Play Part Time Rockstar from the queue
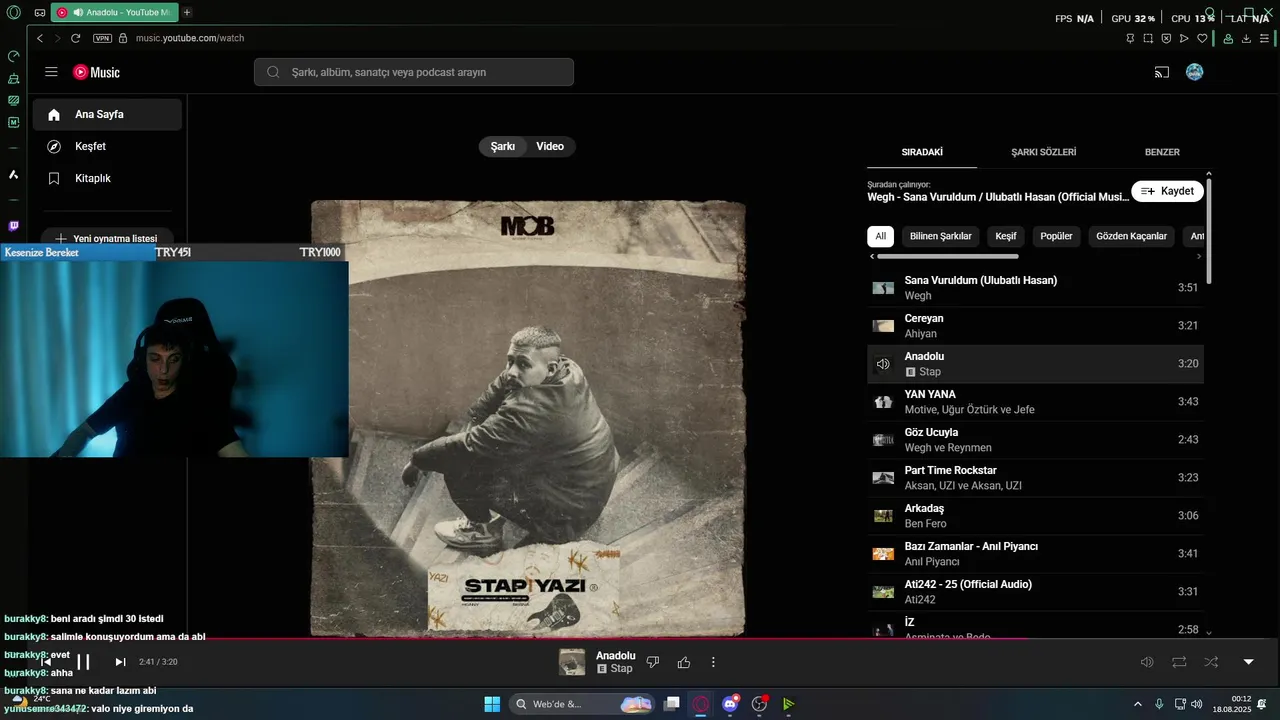The image size is (1280, 720). pos(1035,478)
